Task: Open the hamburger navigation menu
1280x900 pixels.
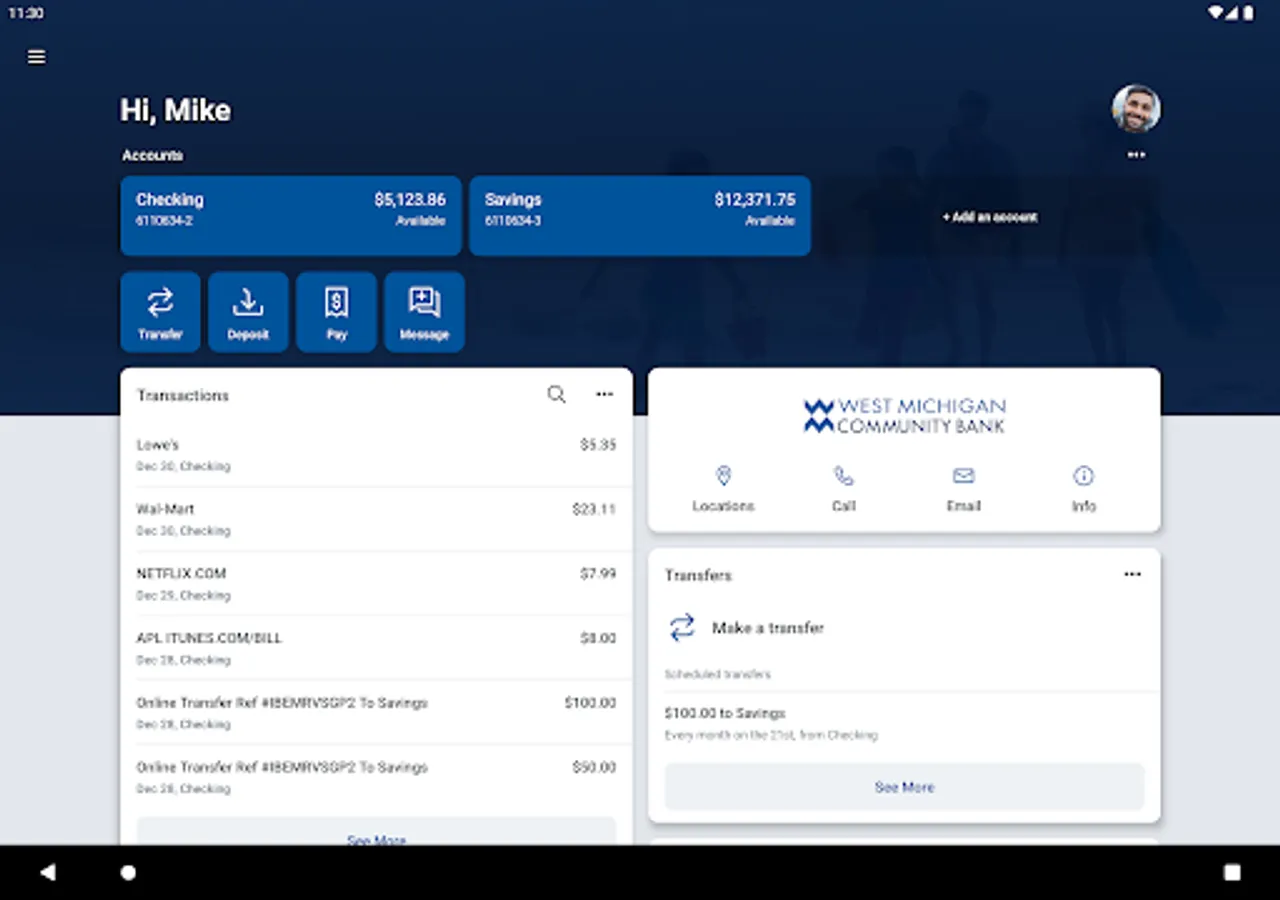Action: point(37,57)
